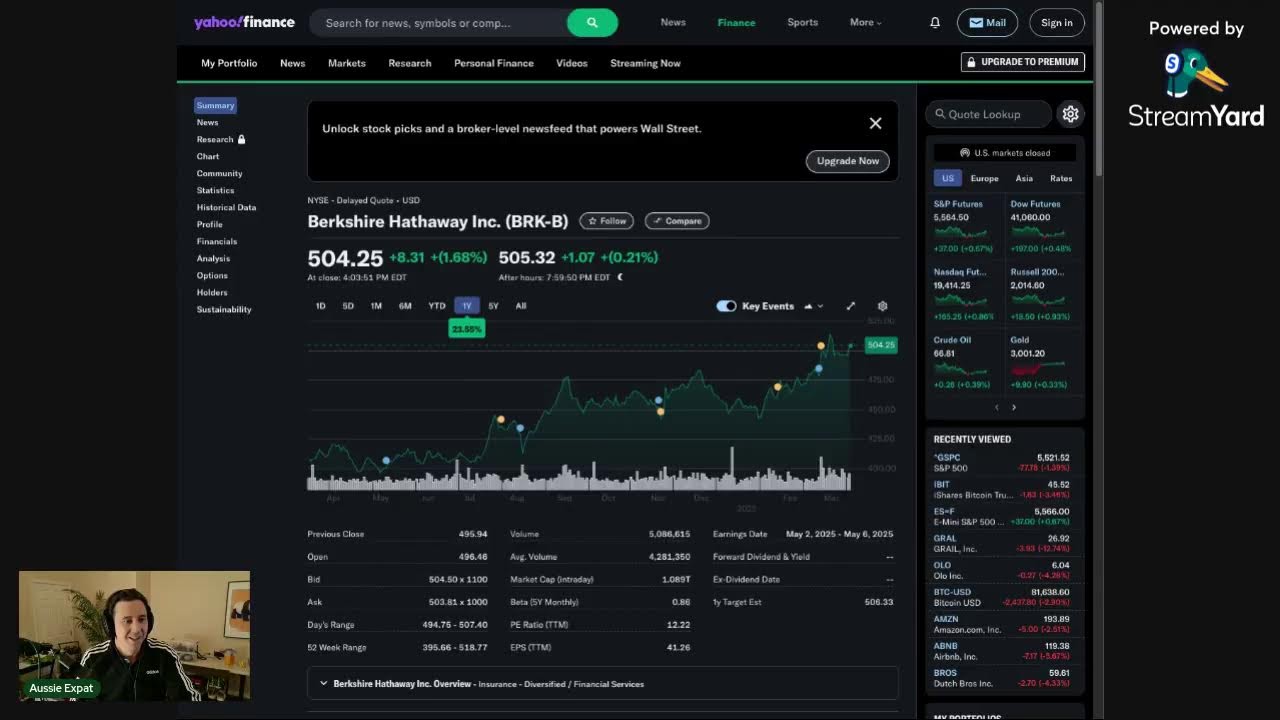
Task: Click the Upgrade Now button
Action: click(847, 161)
